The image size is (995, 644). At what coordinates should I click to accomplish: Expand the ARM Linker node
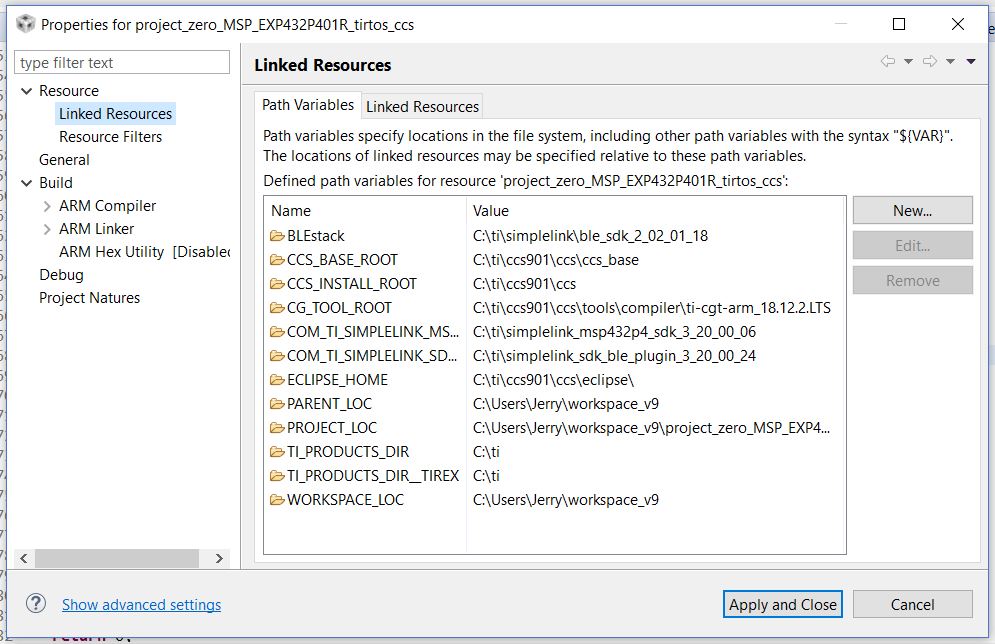(x=47, y=229)
